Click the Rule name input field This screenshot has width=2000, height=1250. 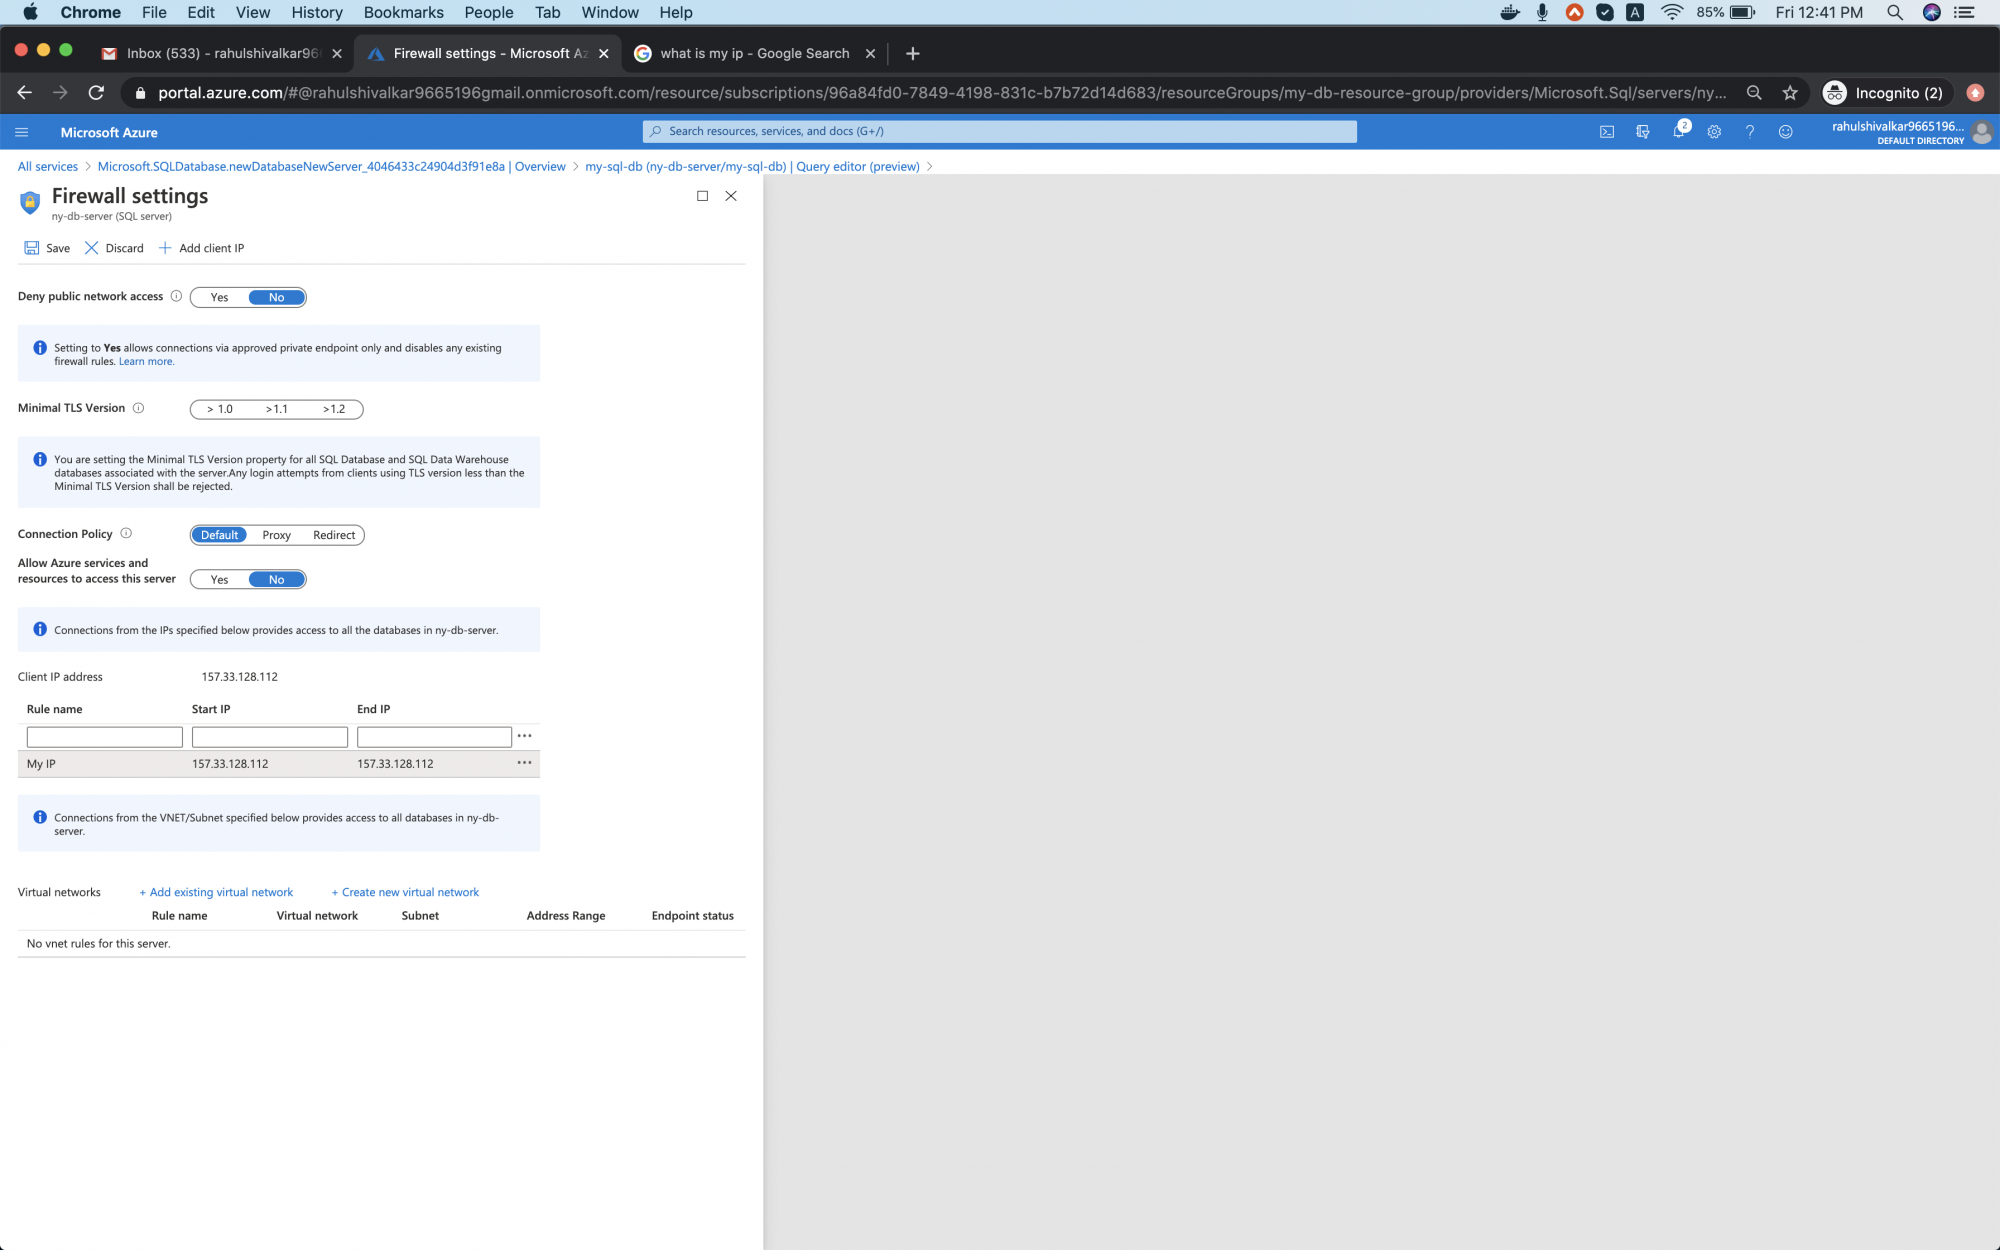click(104, 737)
